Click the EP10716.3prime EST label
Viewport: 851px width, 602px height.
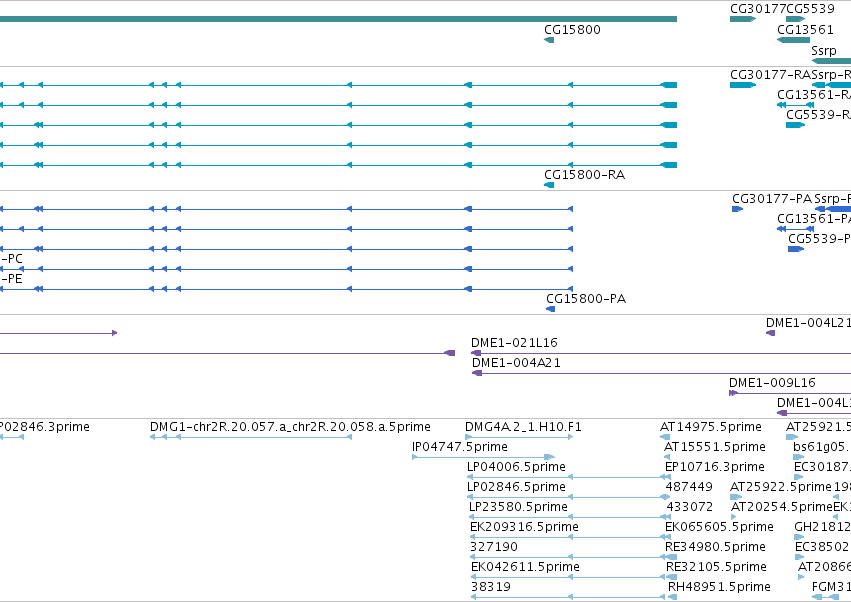click(715, 467)
